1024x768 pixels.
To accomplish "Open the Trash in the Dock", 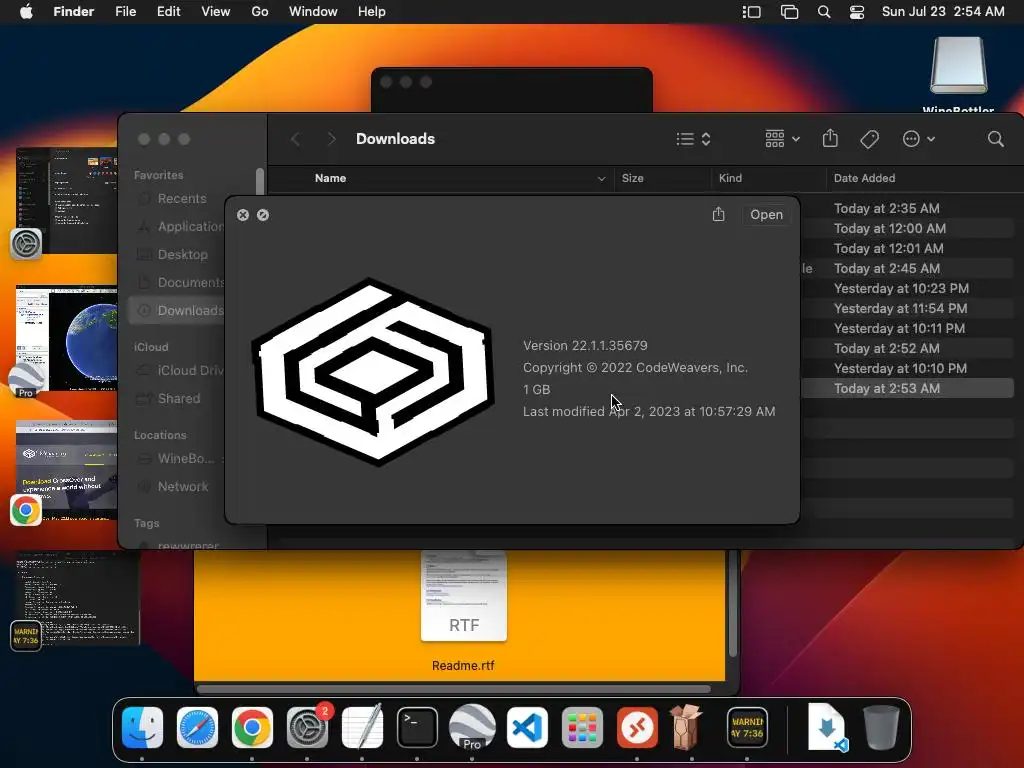I will pyautogui.click(x=881, y=727).
